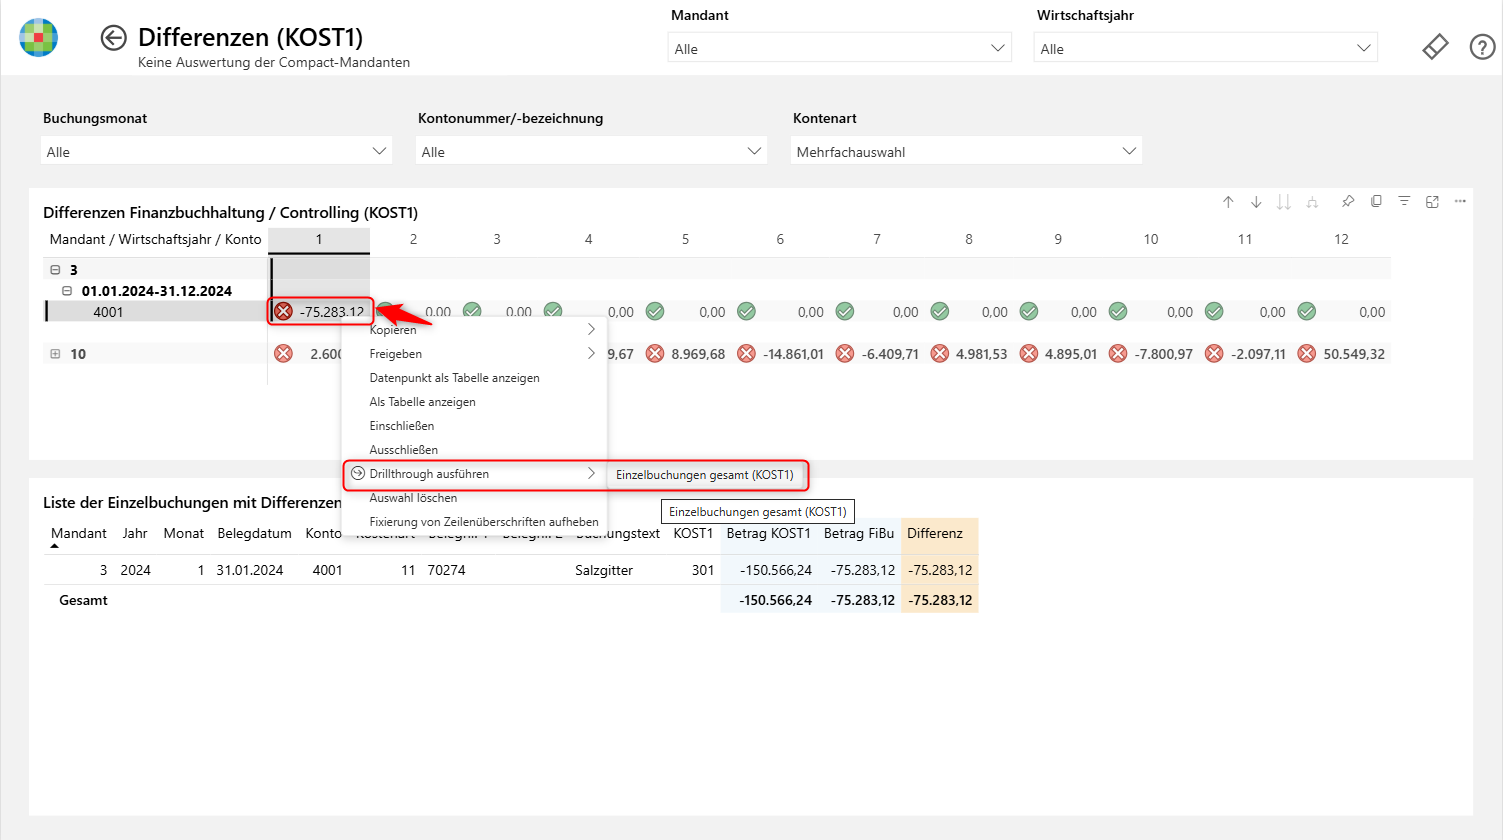Clear all filters with the eraser icon

coord(1435,46)
